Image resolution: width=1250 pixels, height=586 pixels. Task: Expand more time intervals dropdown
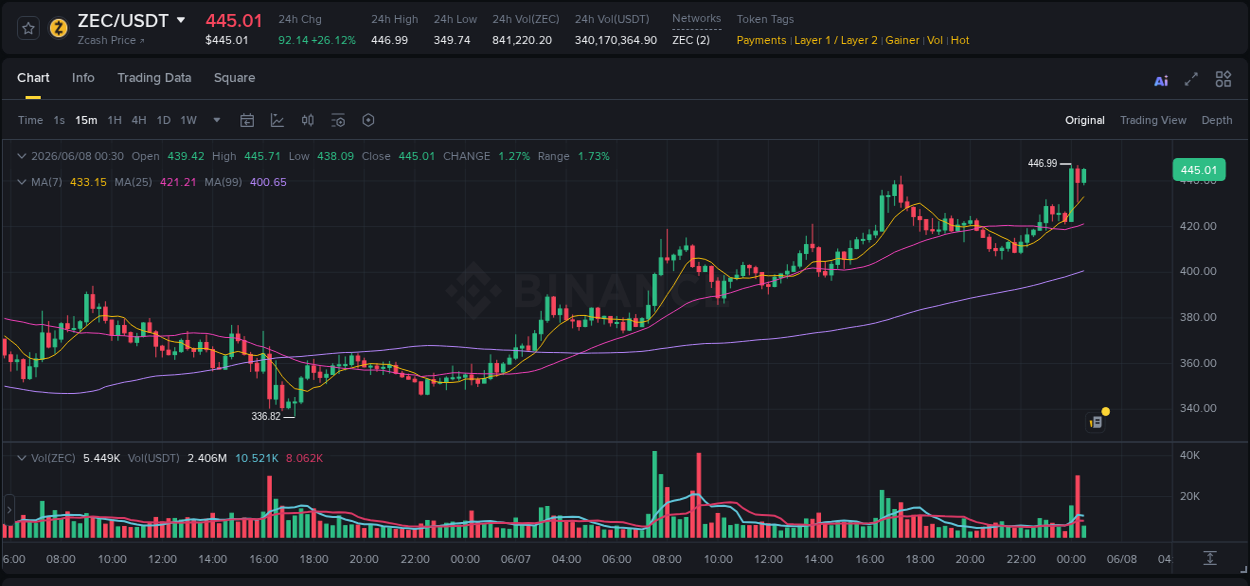coord(217,120)
